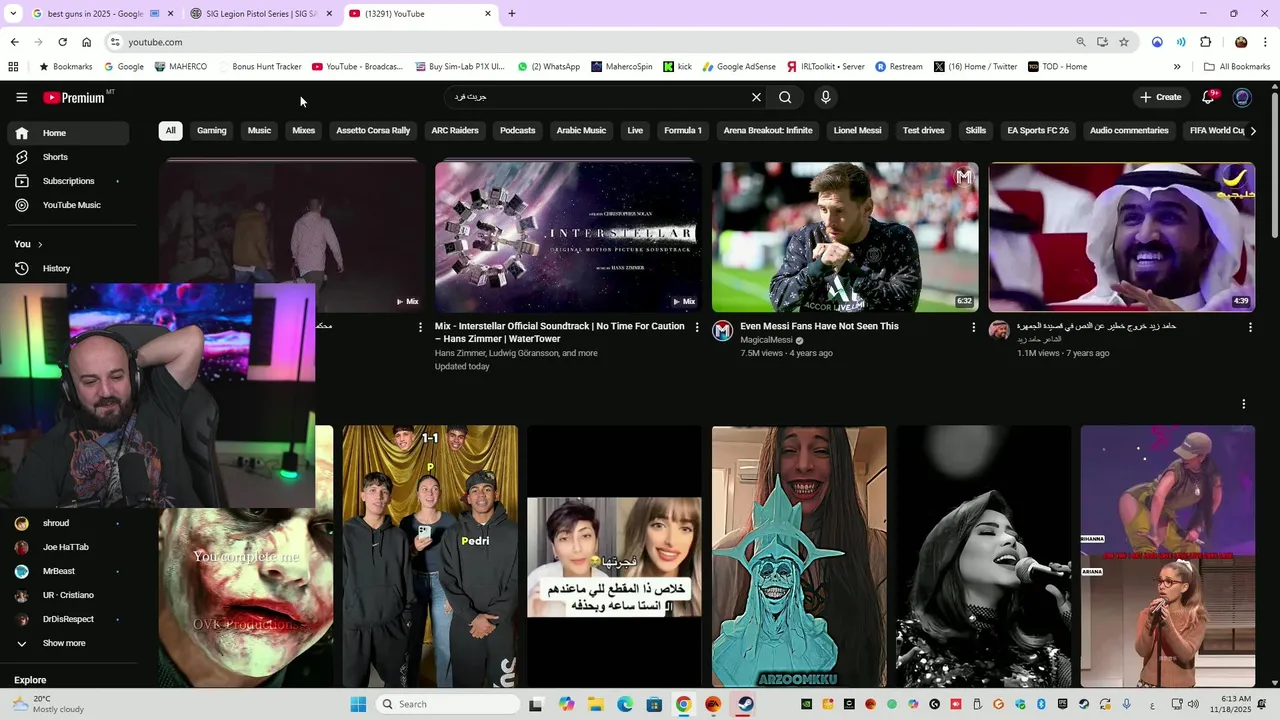The image size is (1280, 720).
Task: Expand the You section
Action: click(x=28, y=244)
